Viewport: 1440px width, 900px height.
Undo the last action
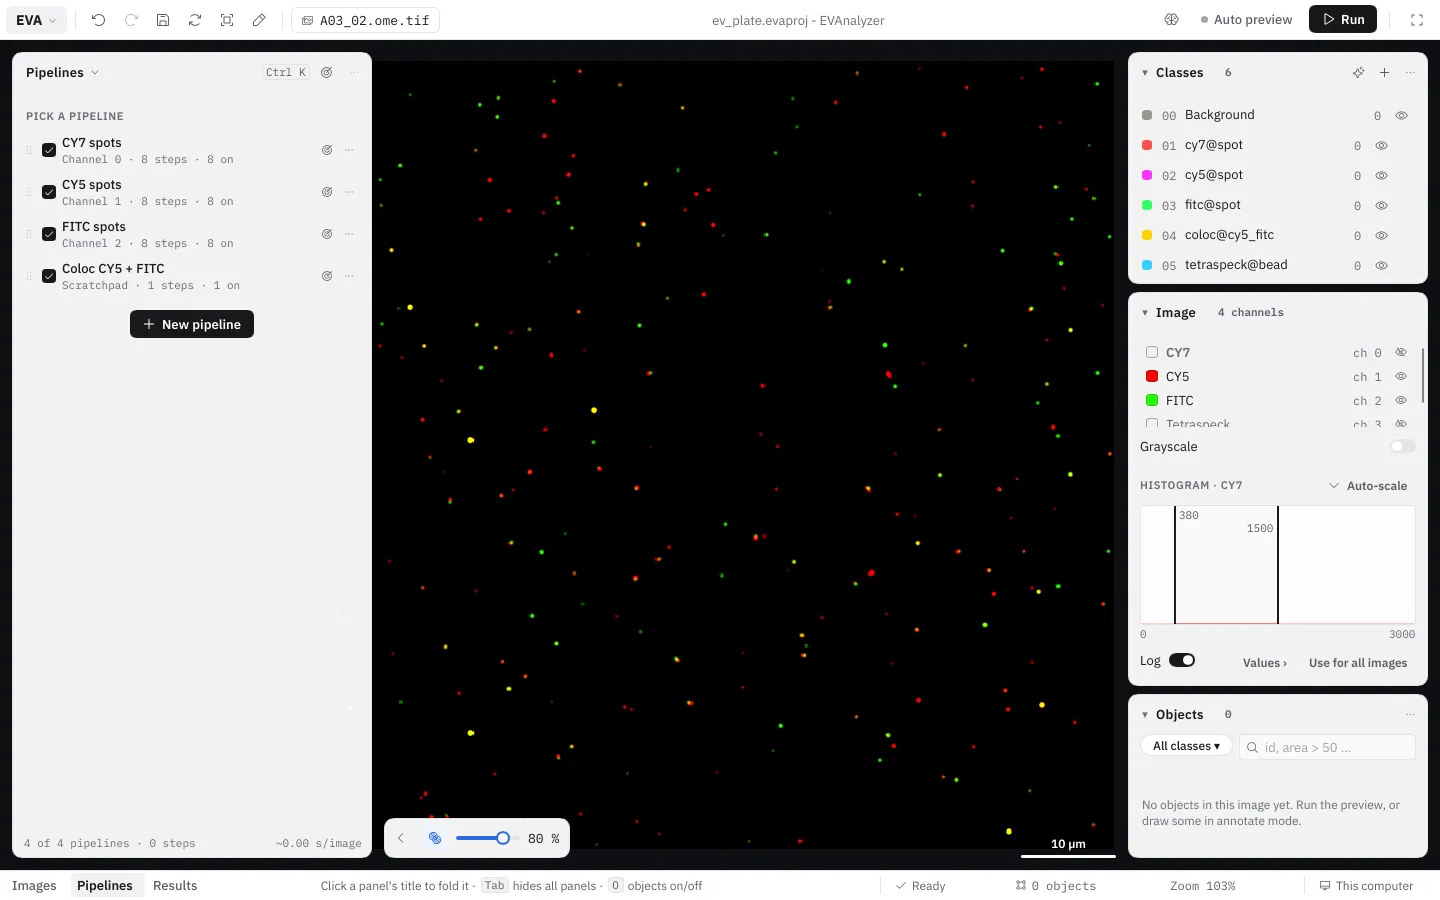tap(98, 20)
